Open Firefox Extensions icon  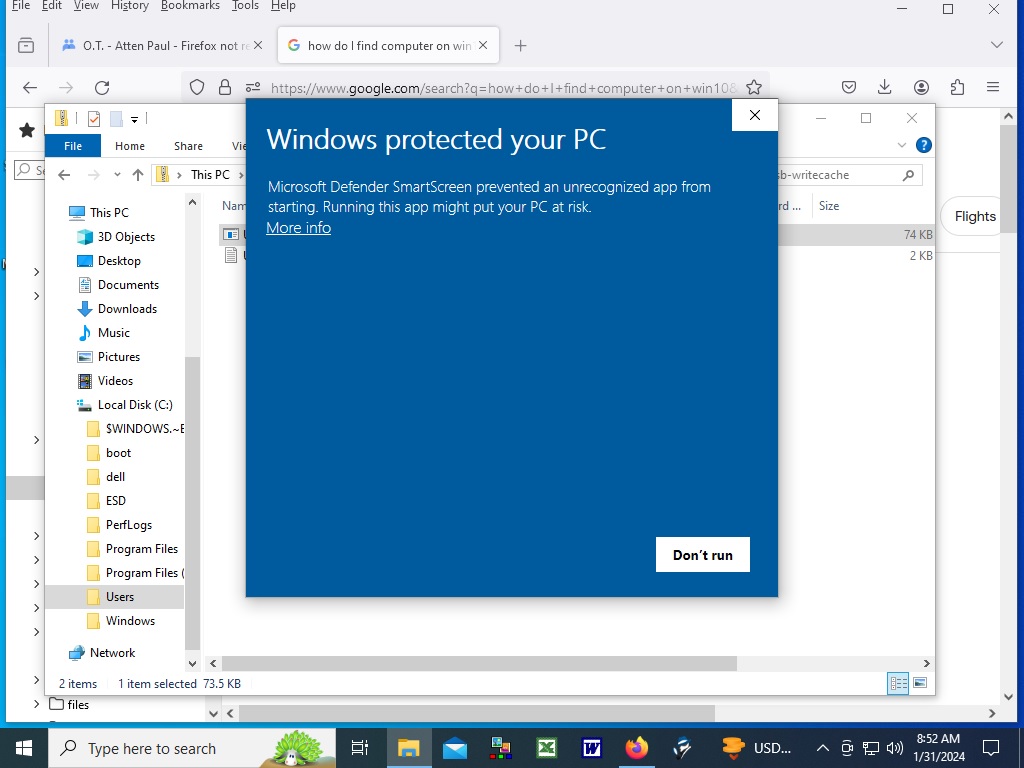(957, 88)
